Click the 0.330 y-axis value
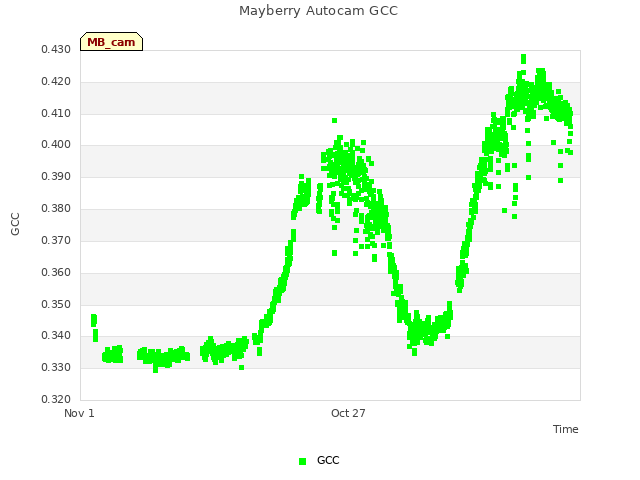 (x=56, y=367)
